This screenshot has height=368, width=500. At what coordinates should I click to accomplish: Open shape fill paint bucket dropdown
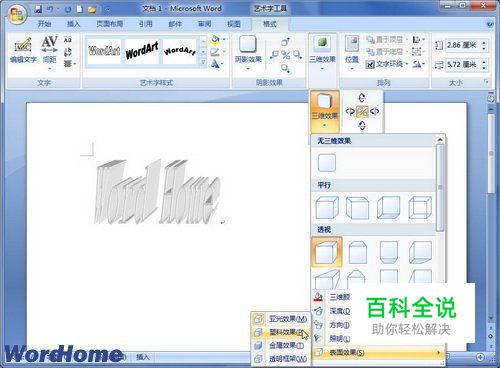click(217, 40)
